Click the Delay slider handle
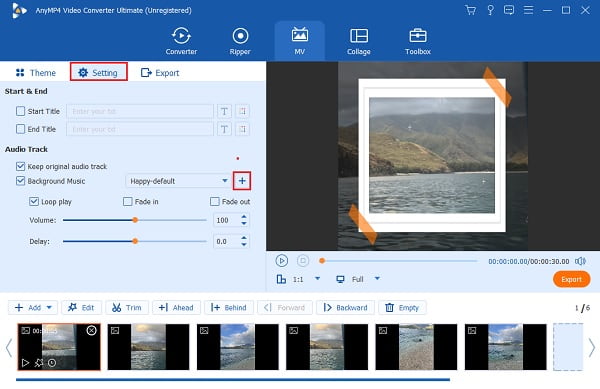This screenshot has height=389, width=600. tap(135, 241)
